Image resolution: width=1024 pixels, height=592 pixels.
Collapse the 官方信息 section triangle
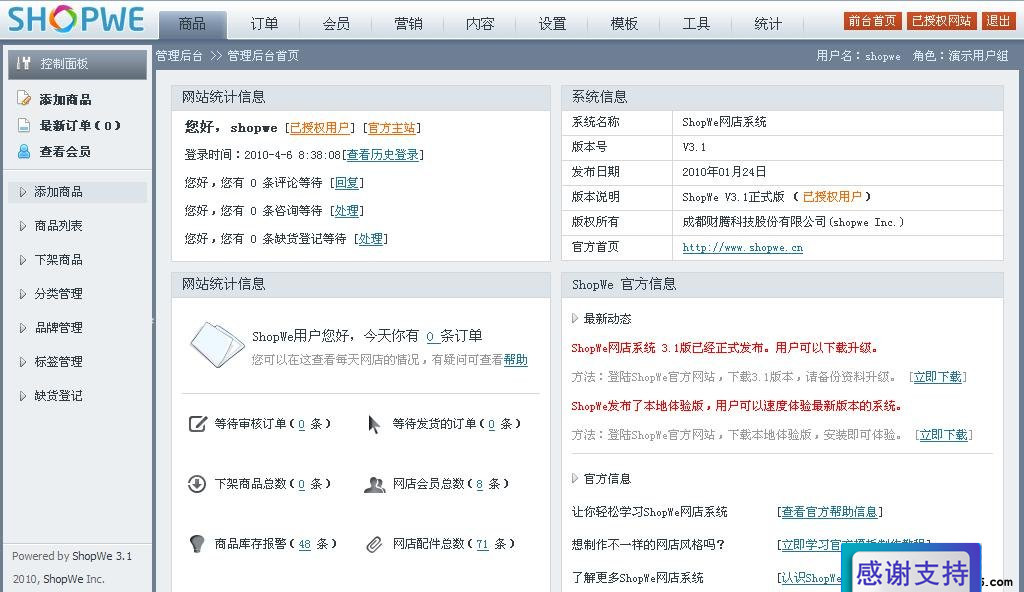[575, 478]
